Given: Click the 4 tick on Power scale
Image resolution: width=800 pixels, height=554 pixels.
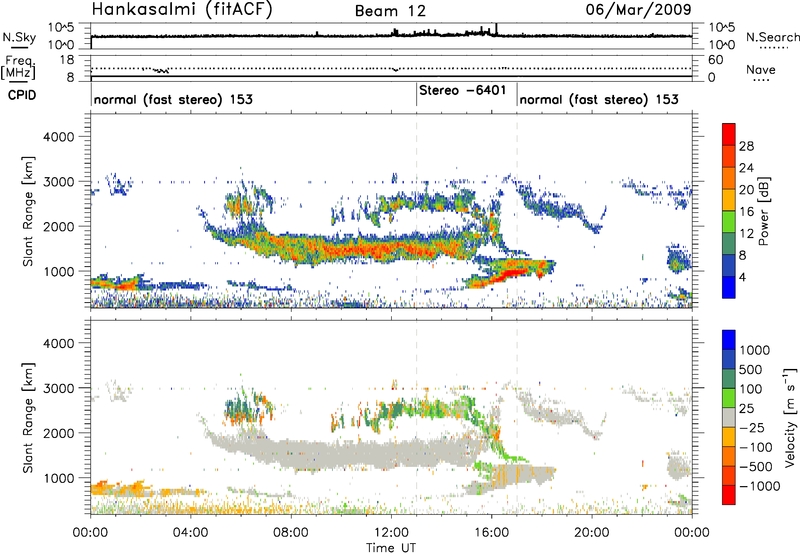Looking at the screenshot, I should tap(742, 278).
